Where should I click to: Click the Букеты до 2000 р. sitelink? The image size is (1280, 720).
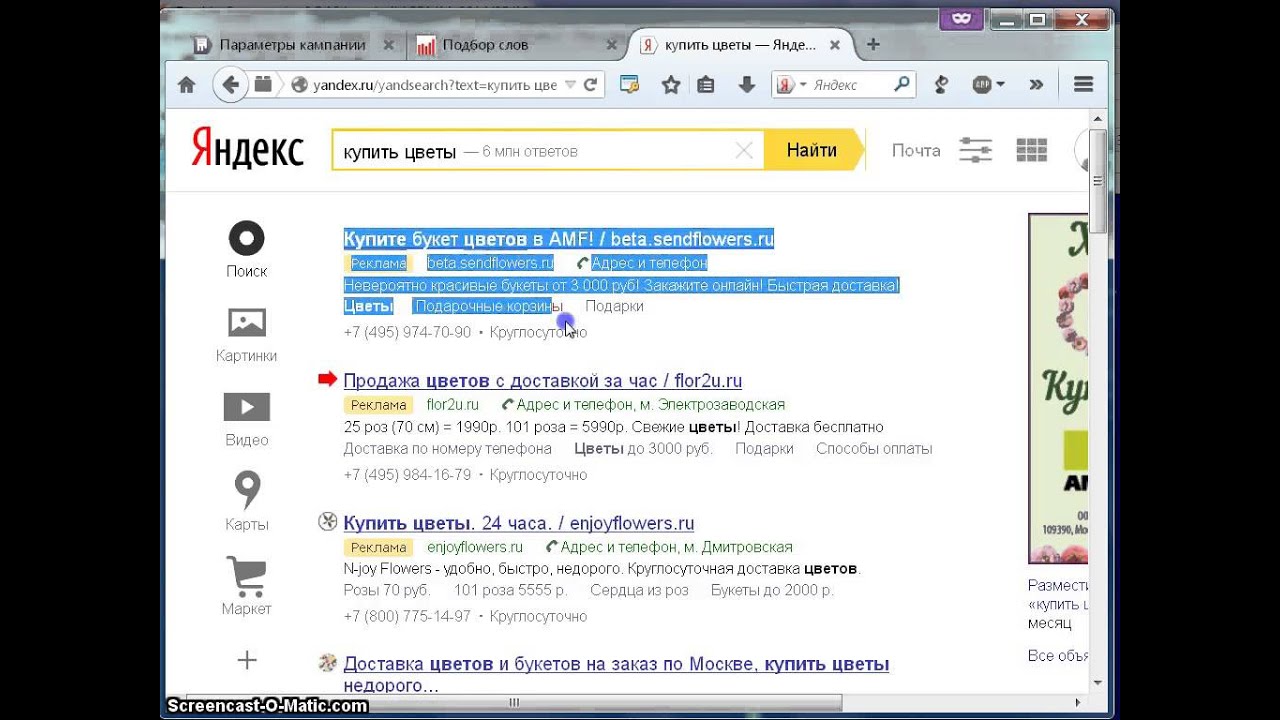click(x=772, y=590)
